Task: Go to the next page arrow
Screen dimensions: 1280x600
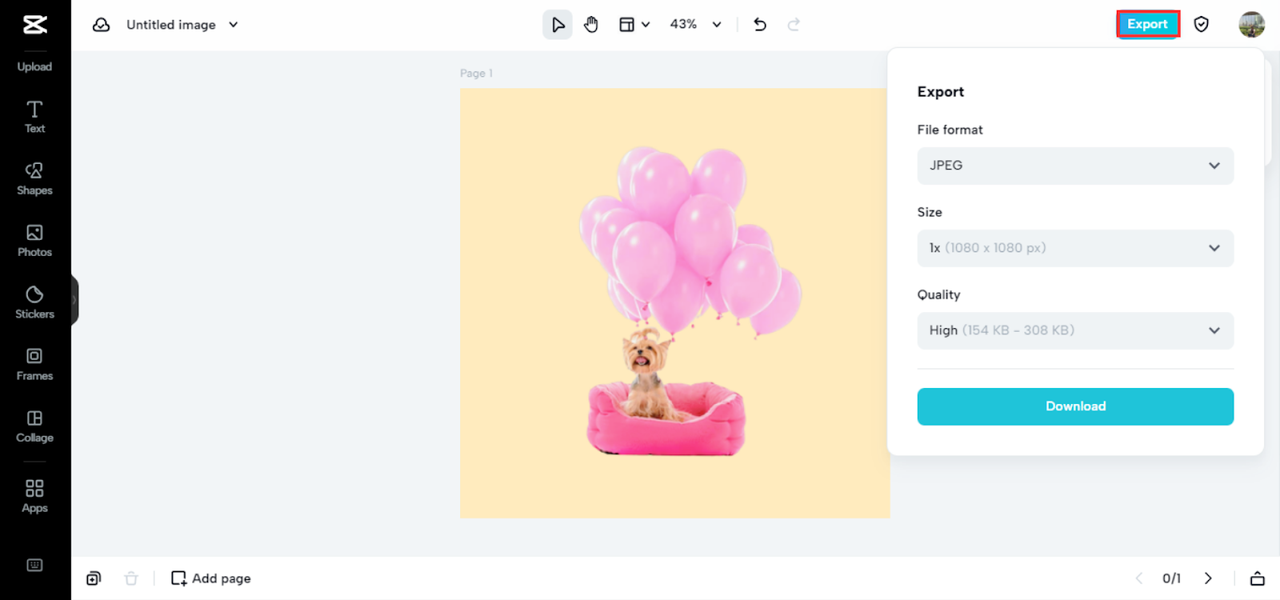Action: [1208, 578]
